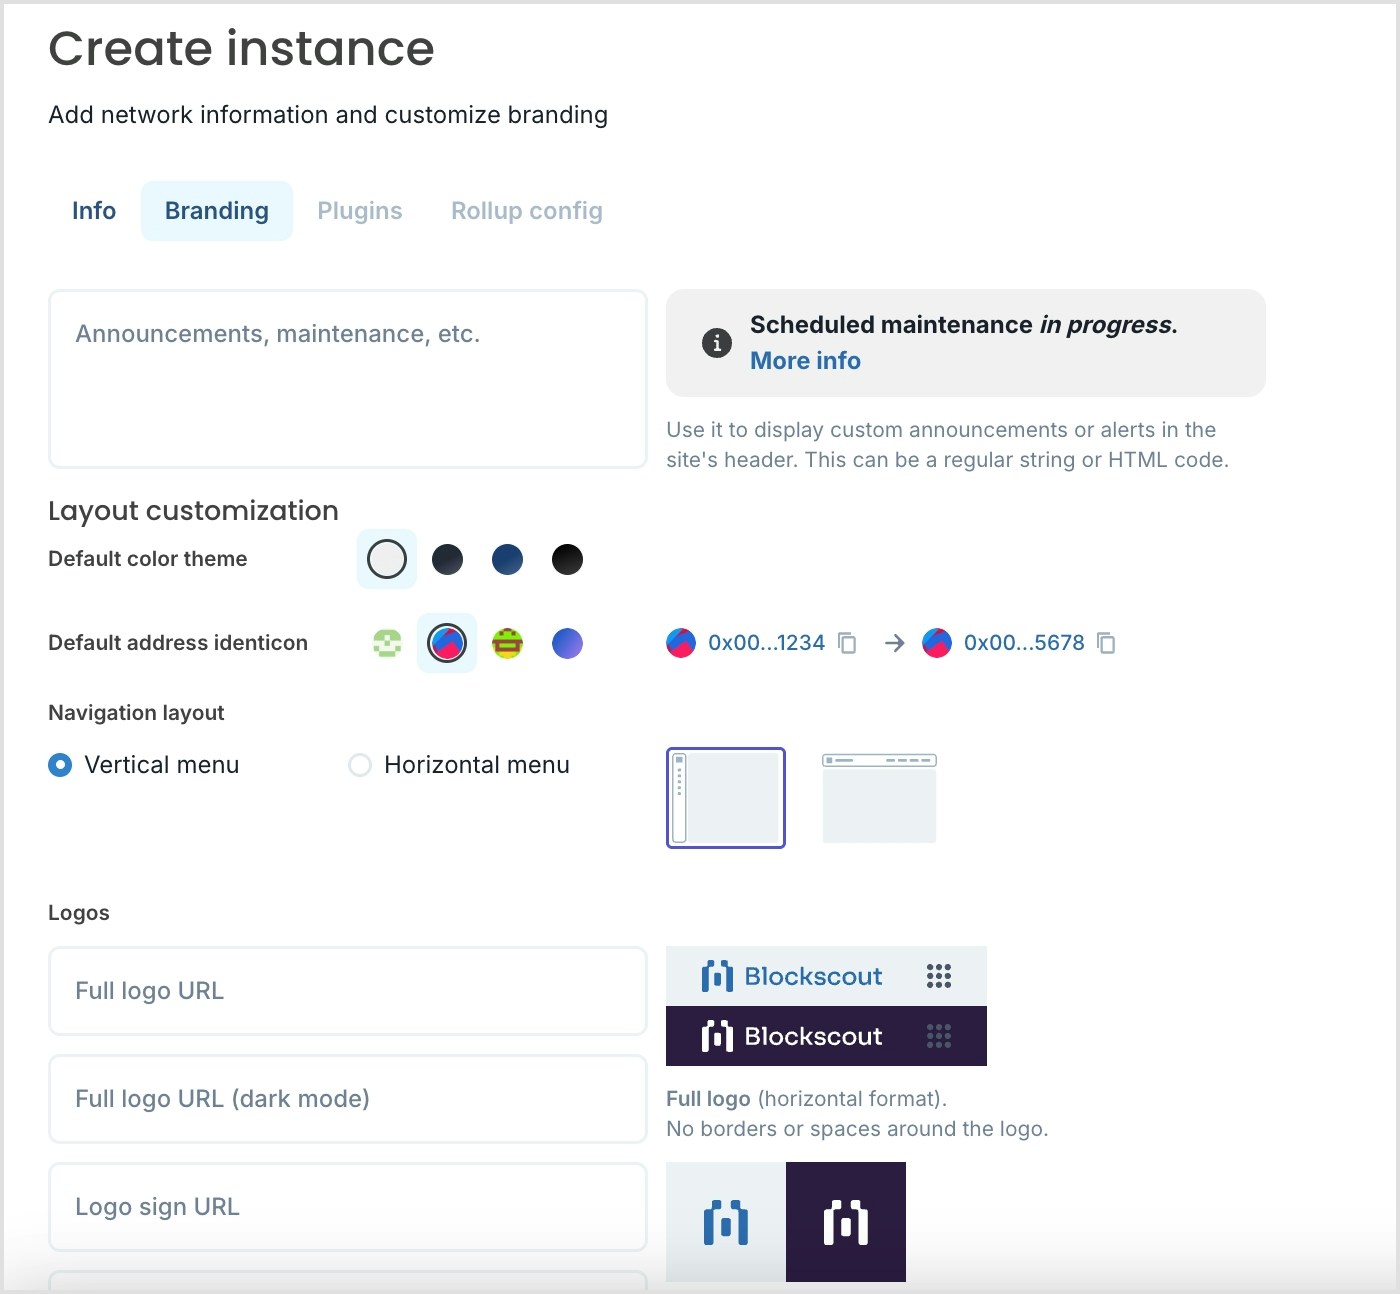Click the apps grid icon in light preview
1400x1294 pixels.
pos(939,976)
